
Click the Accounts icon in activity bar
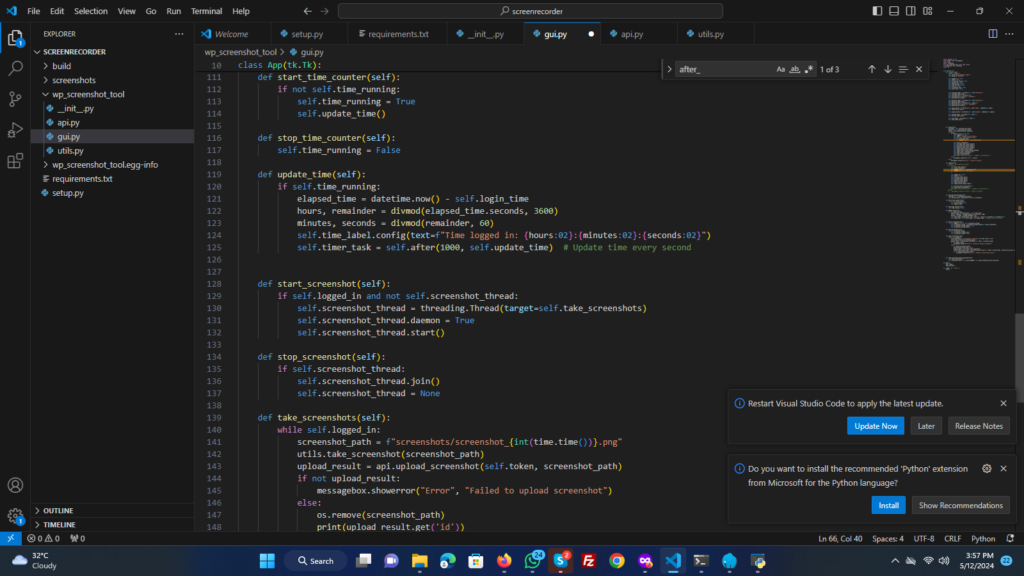15,486
